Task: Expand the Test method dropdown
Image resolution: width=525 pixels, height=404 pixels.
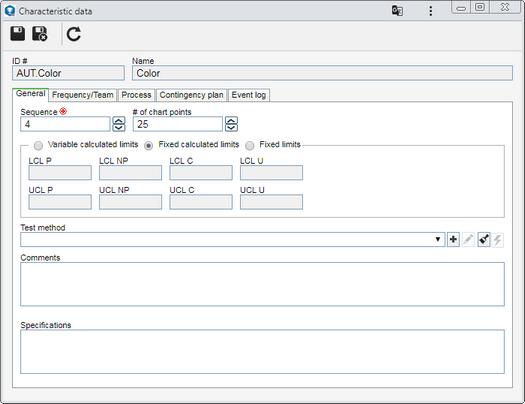Action: coord(438,239)
